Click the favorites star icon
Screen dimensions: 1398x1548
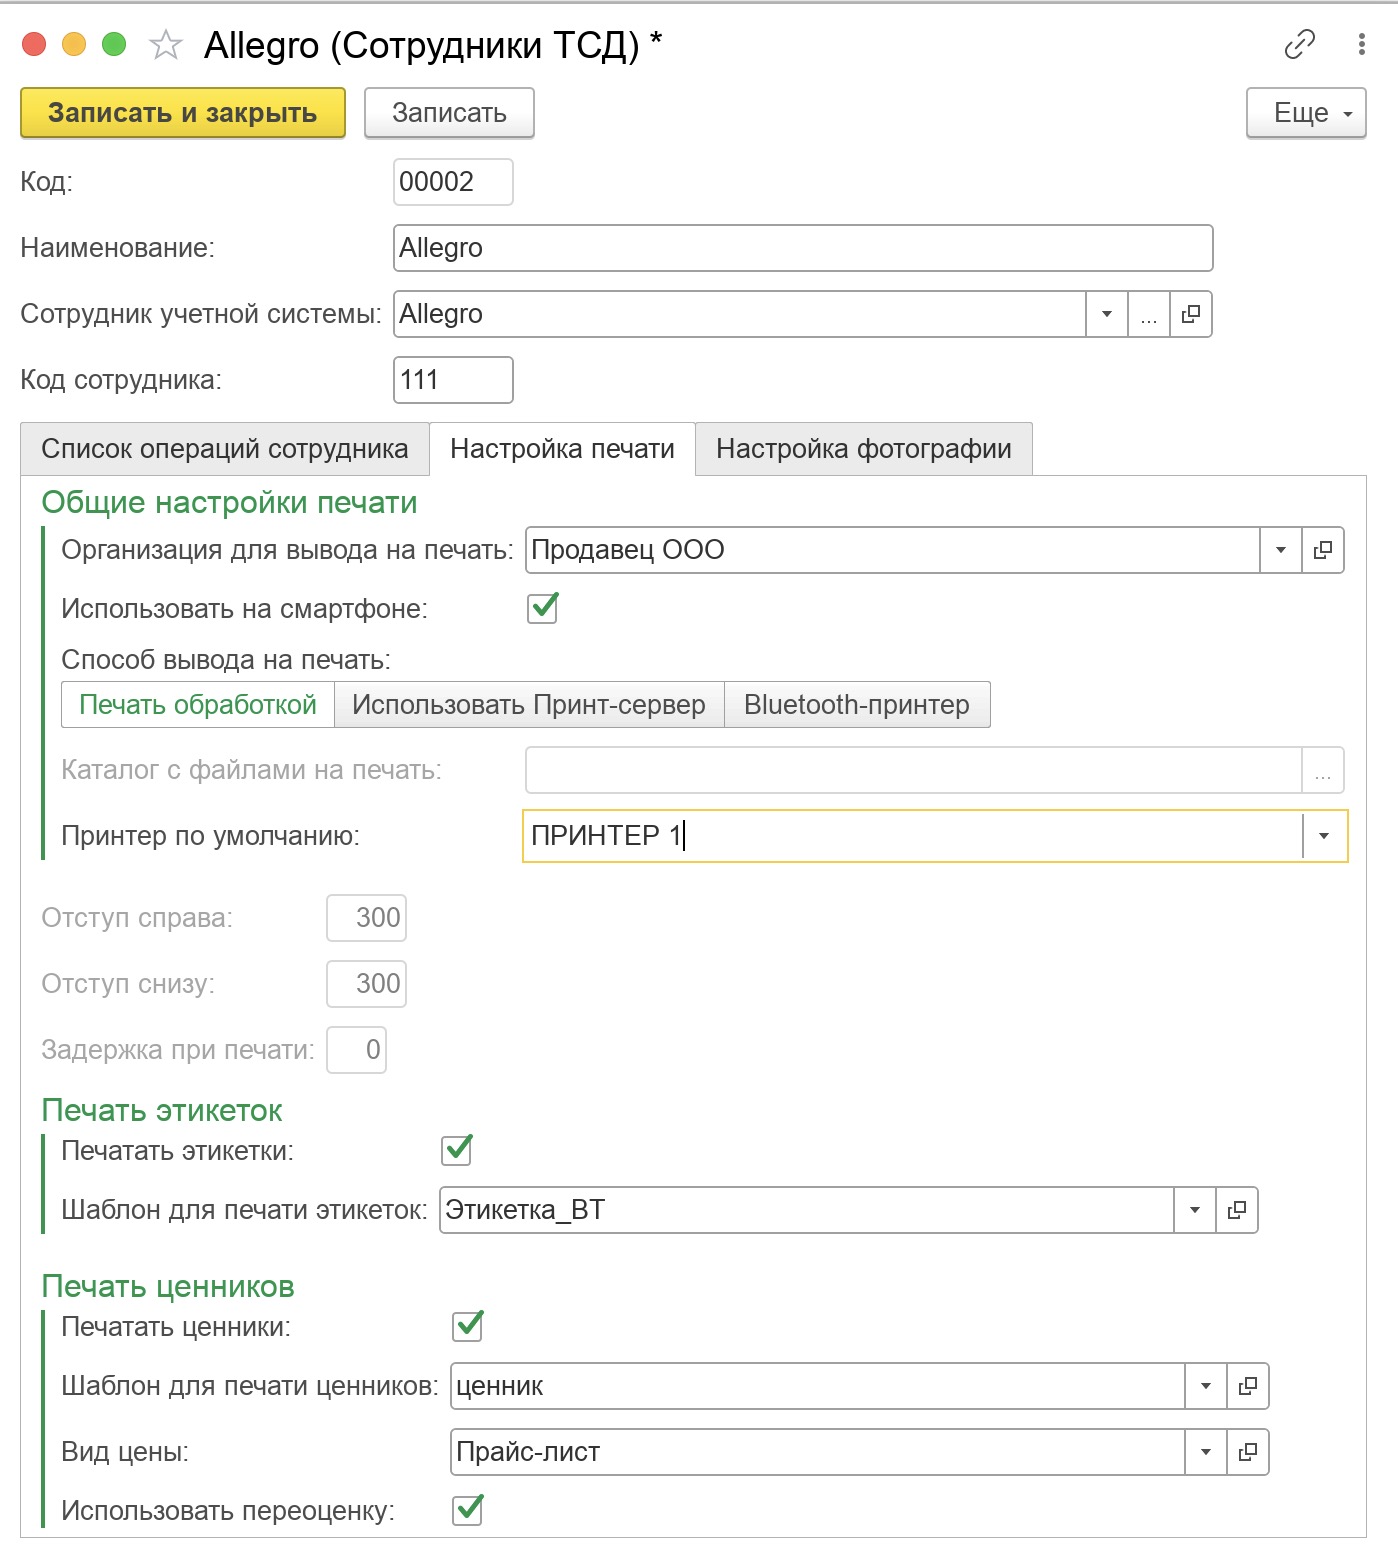(x=166, y=45)
